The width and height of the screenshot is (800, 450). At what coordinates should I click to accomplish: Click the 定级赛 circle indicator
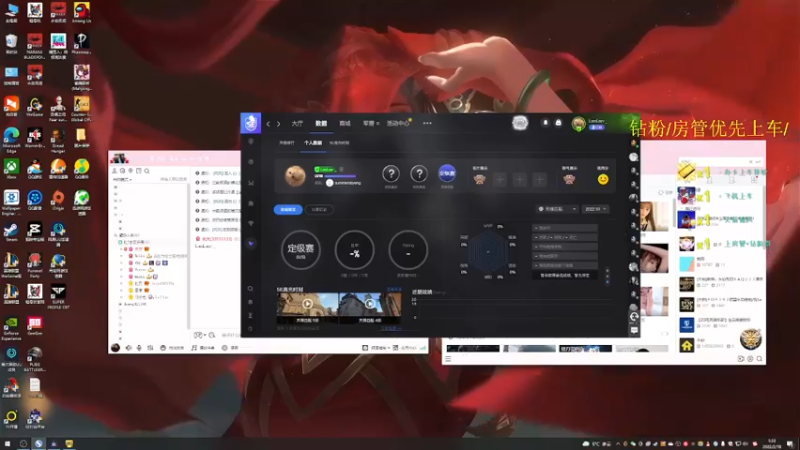tap(301, 249)
